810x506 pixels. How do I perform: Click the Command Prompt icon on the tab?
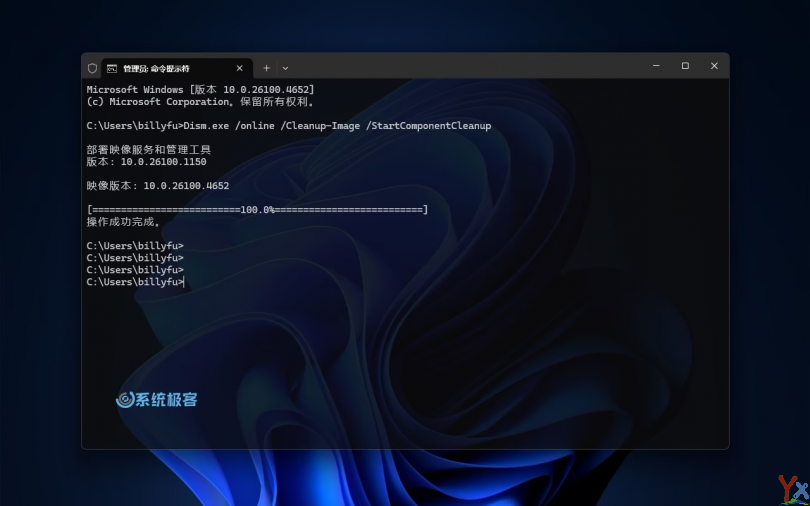112,68
